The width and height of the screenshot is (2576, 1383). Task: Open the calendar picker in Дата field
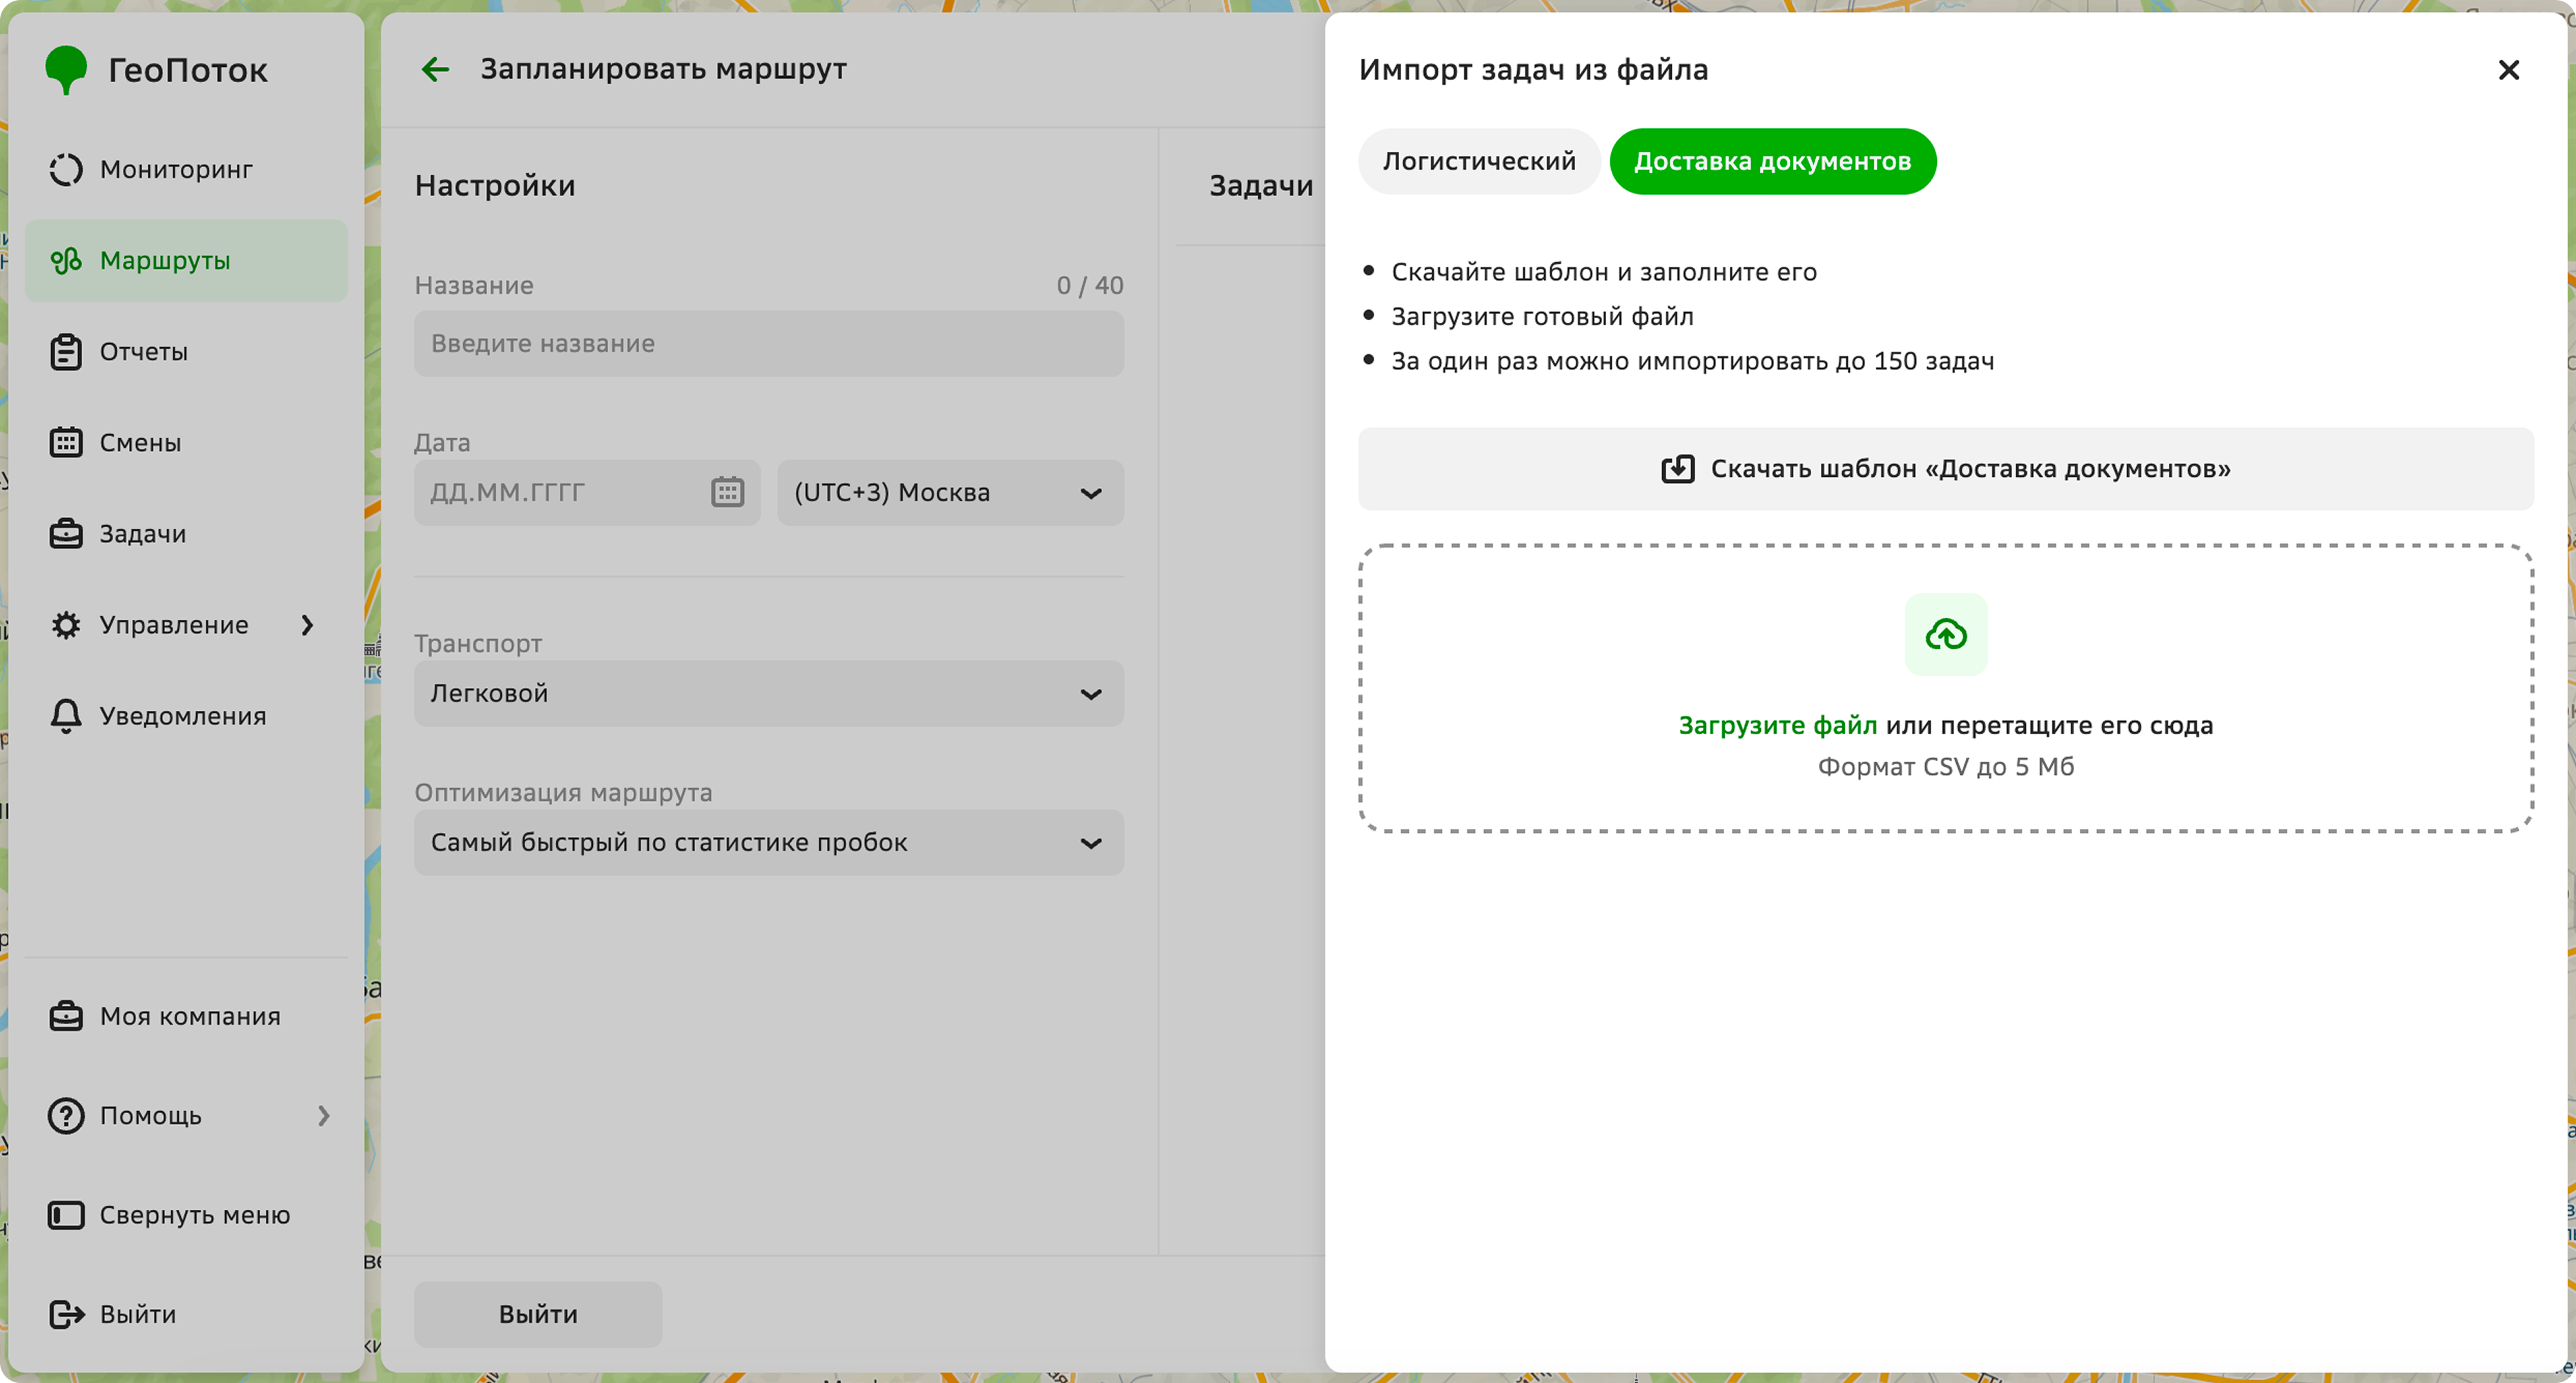click(x=727, y=492)
